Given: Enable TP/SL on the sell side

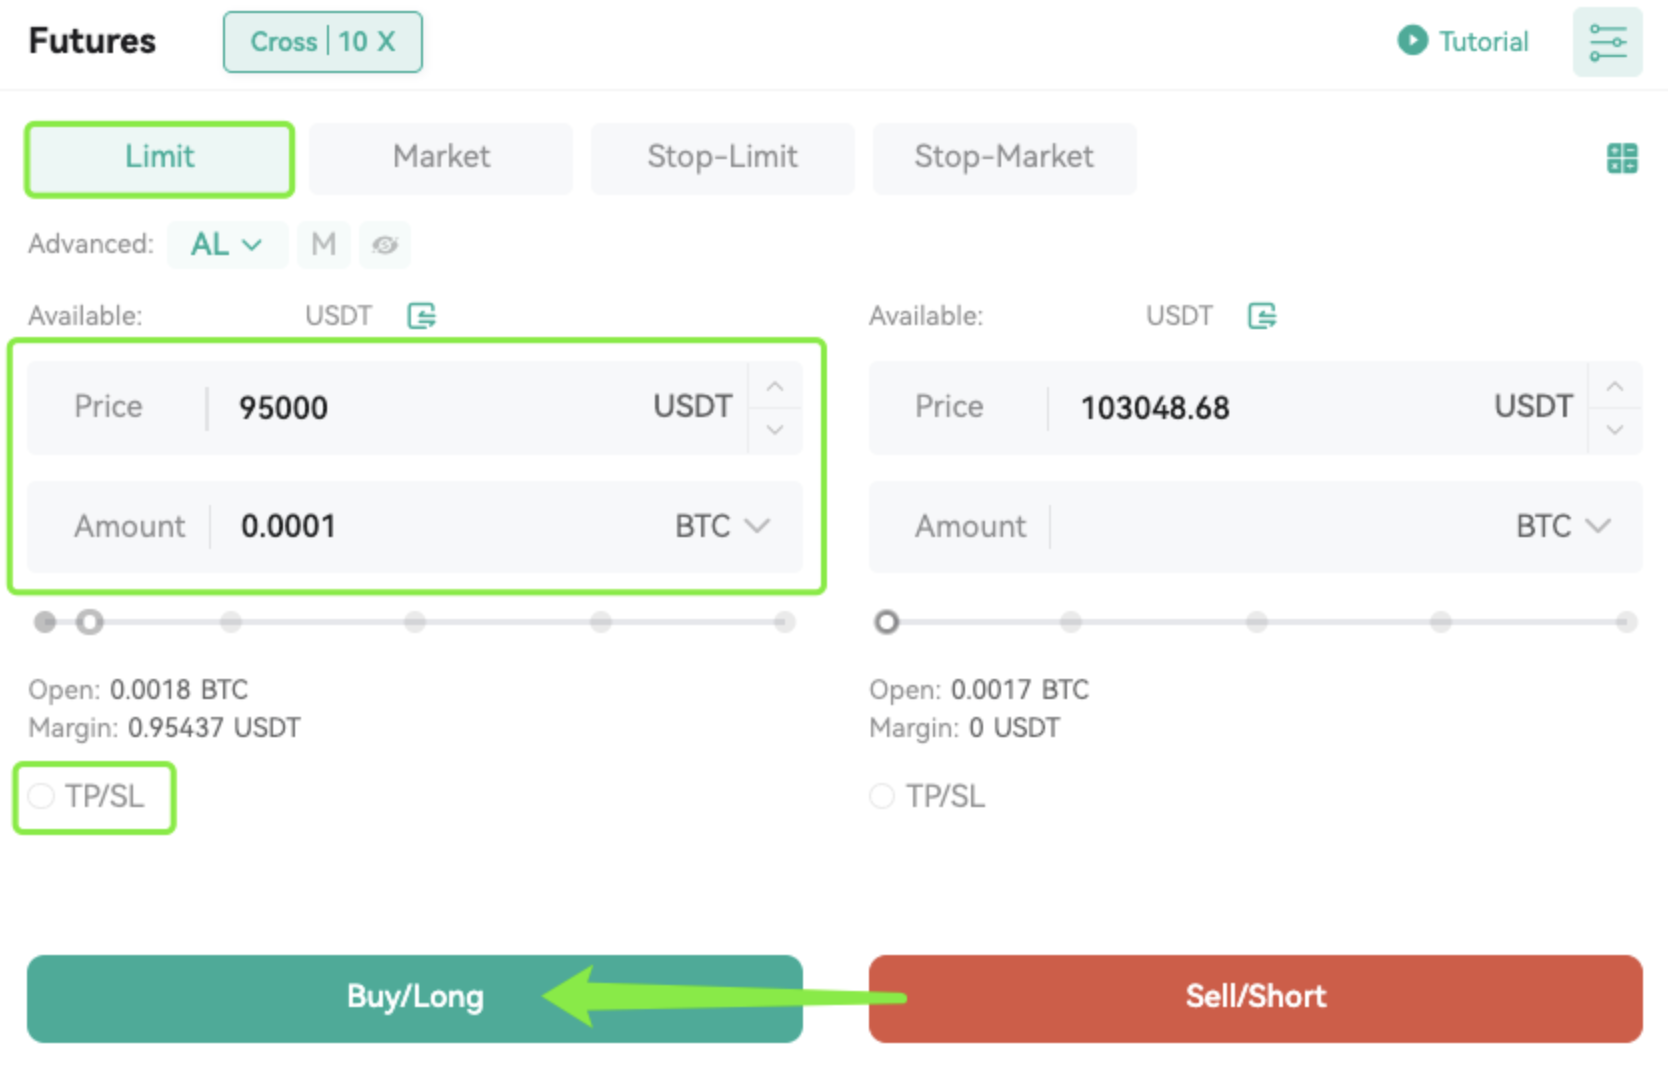Looking at the screenshot, I should [881, 796].
